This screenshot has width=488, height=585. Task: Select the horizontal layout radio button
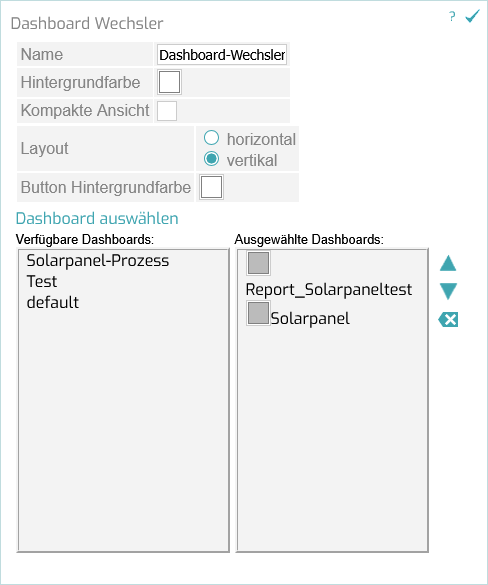(211, 138)
